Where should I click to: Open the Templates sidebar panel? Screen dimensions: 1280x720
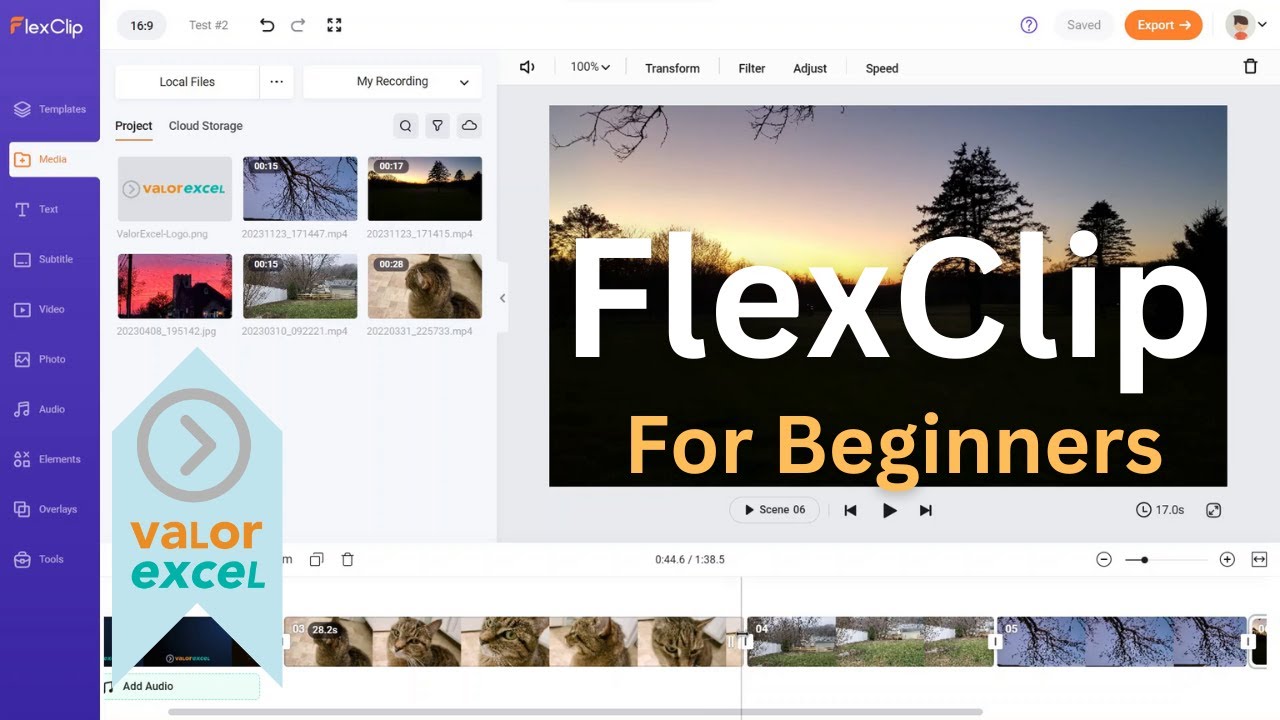click(50, 109)
